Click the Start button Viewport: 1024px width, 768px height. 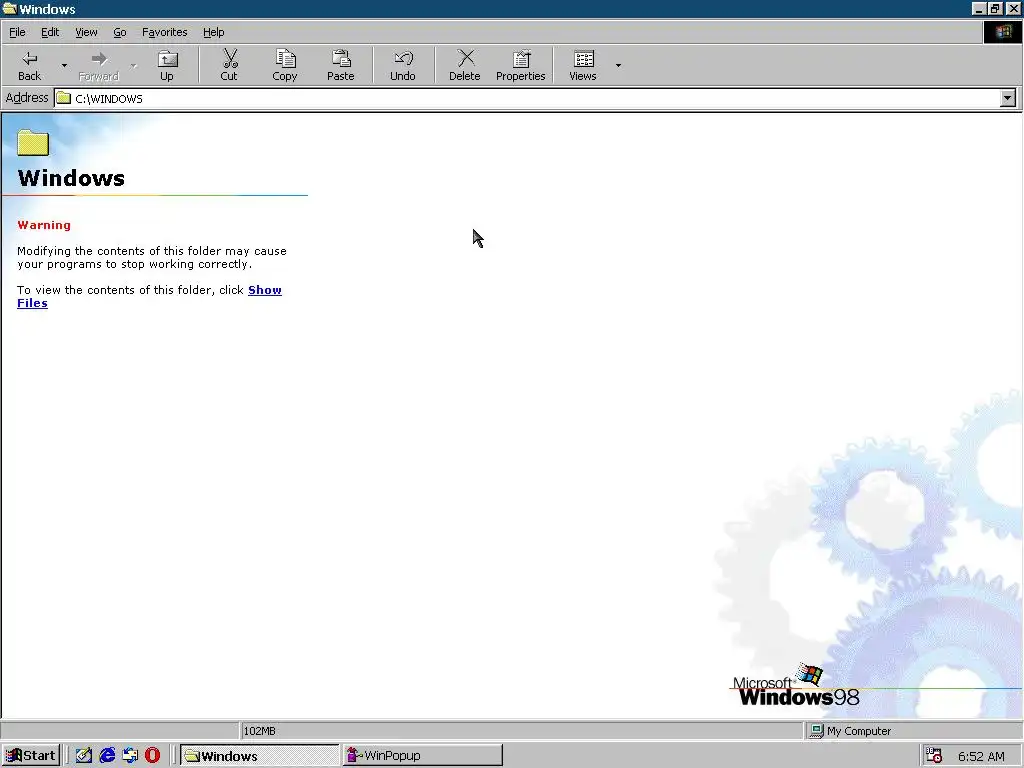pyautogui.click(x=31, y=756)
